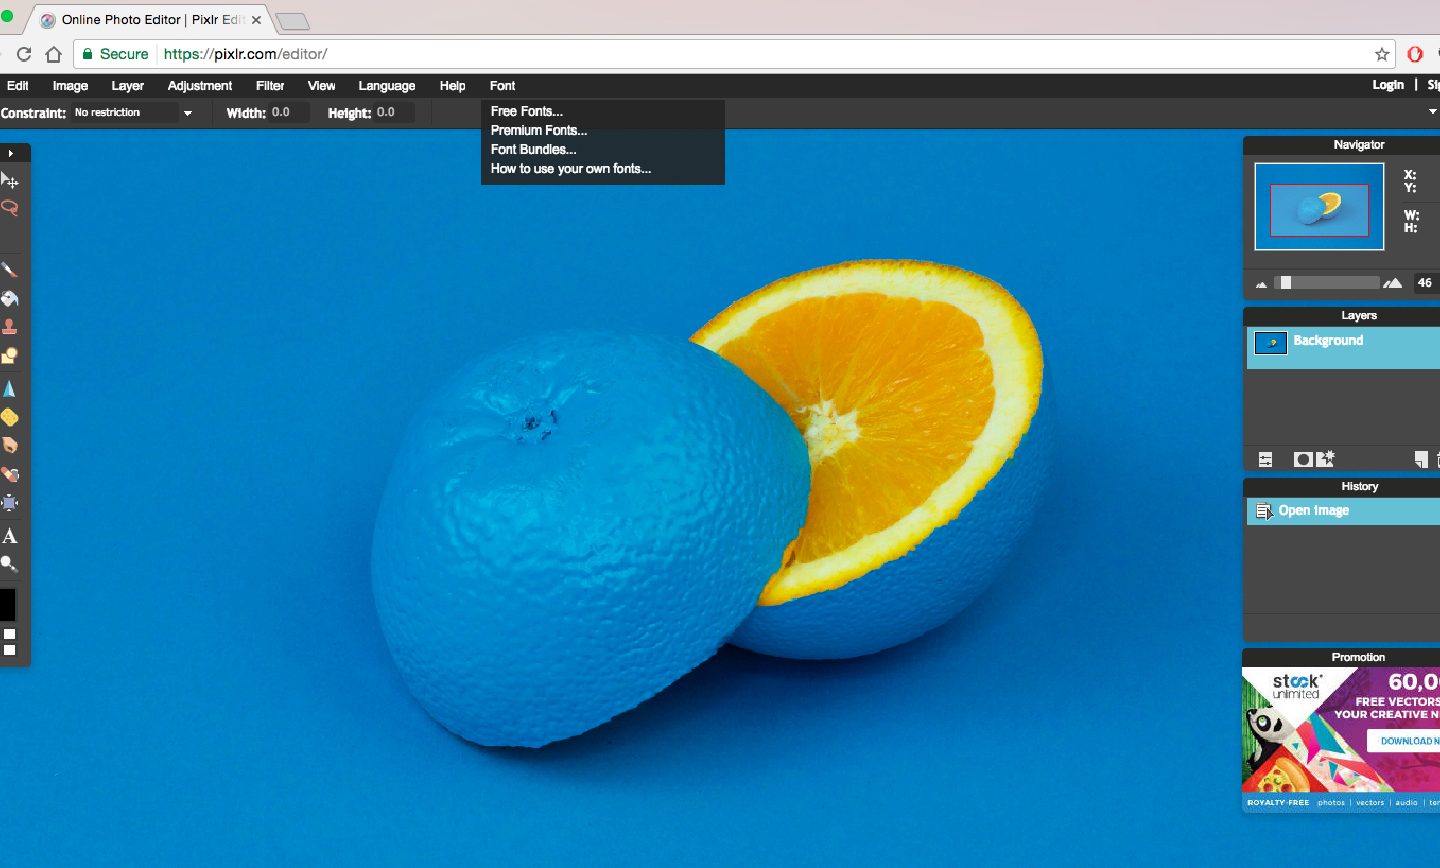Bookmark this page with the star
This screenshot has height=868, width=1440.
tap(1382, 54)
